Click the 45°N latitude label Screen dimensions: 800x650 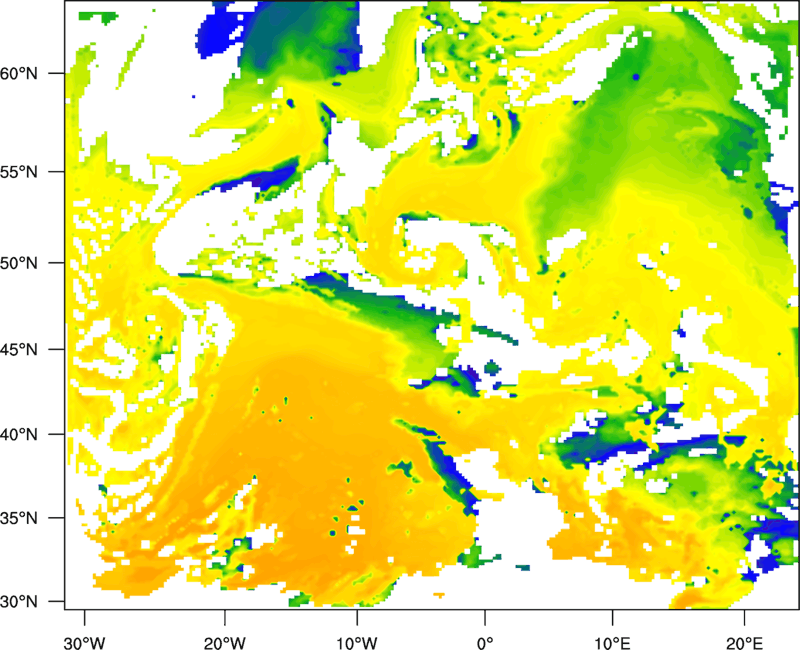(19, 350)
